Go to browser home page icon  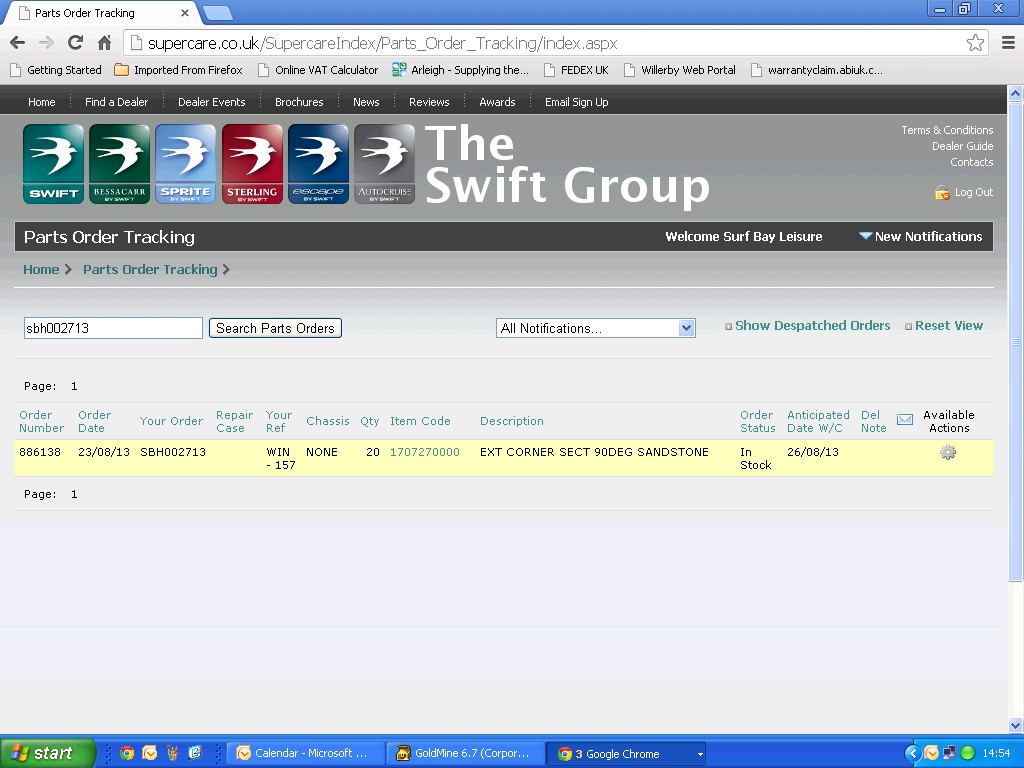click(104, 43)
